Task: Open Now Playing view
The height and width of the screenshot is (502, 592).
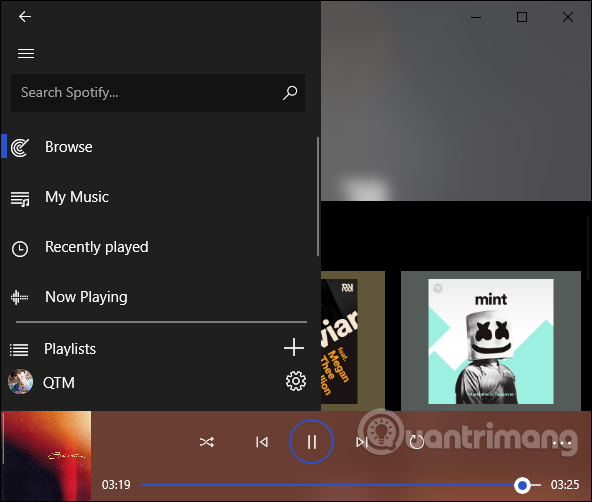Action: coord(86,297)
